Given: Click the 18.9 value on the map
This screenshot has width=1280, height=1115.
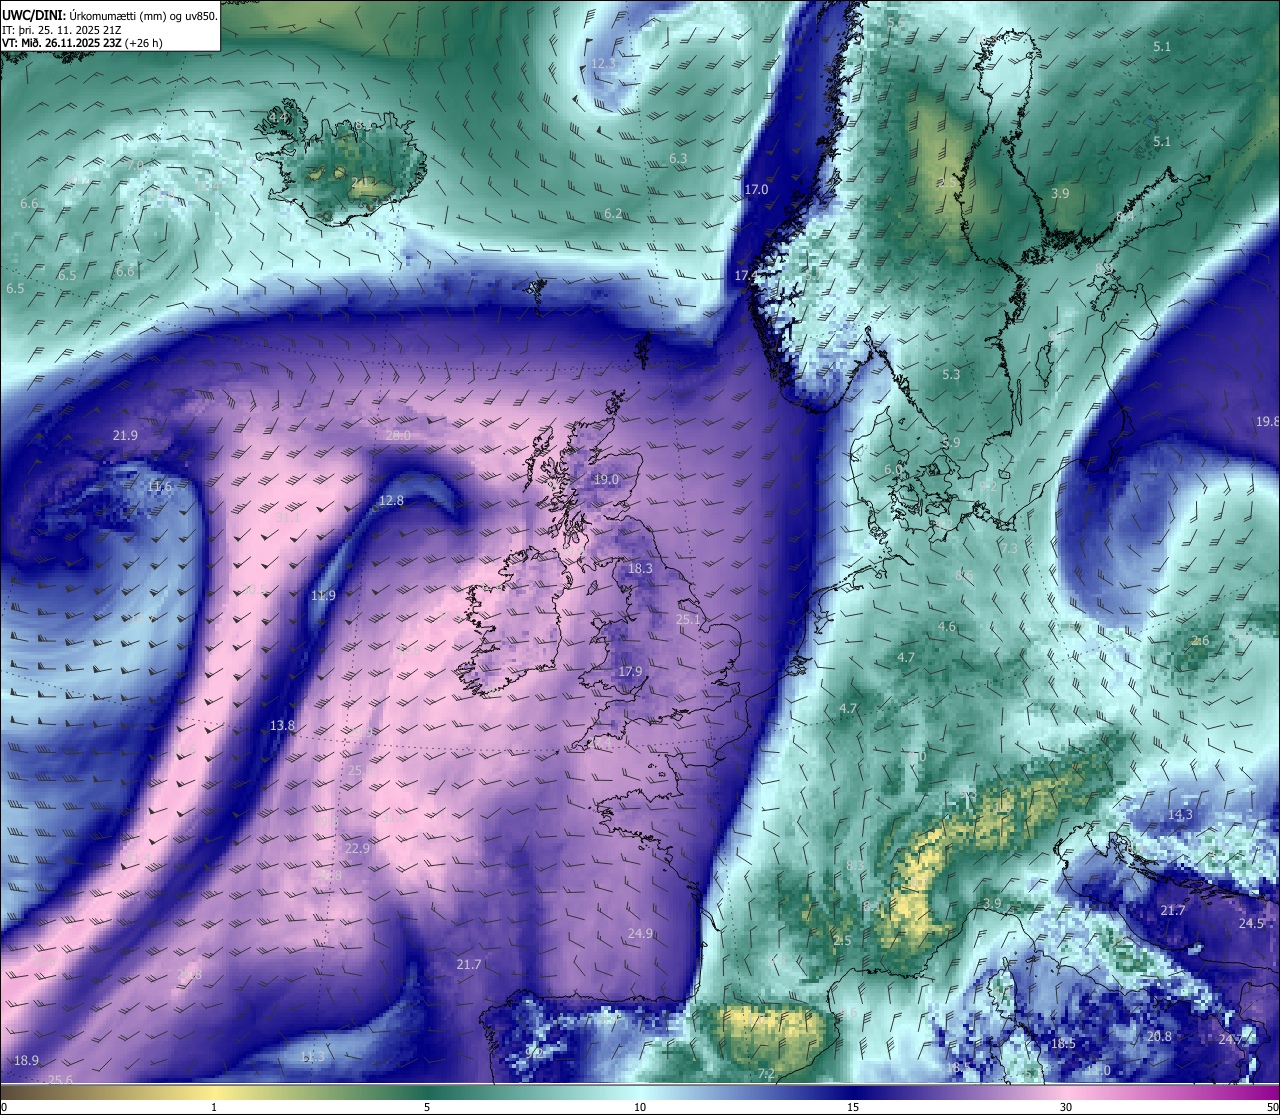Looking at the screenshot, I should point(26,1060).
